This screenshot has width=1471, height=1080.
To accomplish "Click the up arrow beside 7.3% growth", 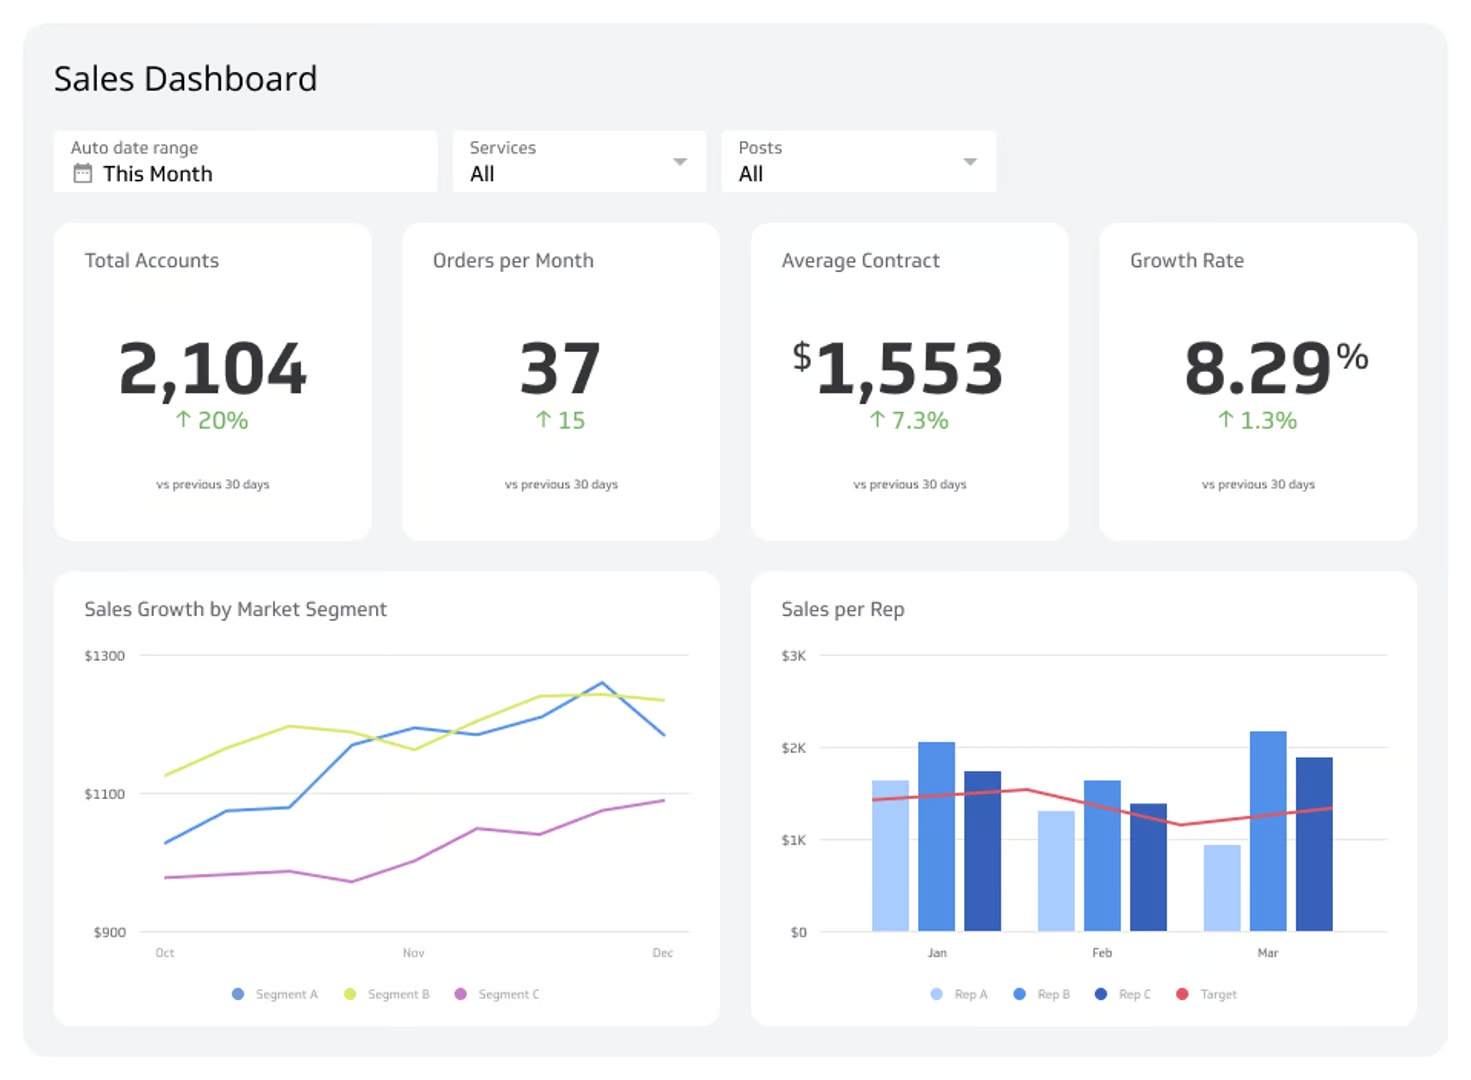I will pyautogui.click(x=876, y=421).
